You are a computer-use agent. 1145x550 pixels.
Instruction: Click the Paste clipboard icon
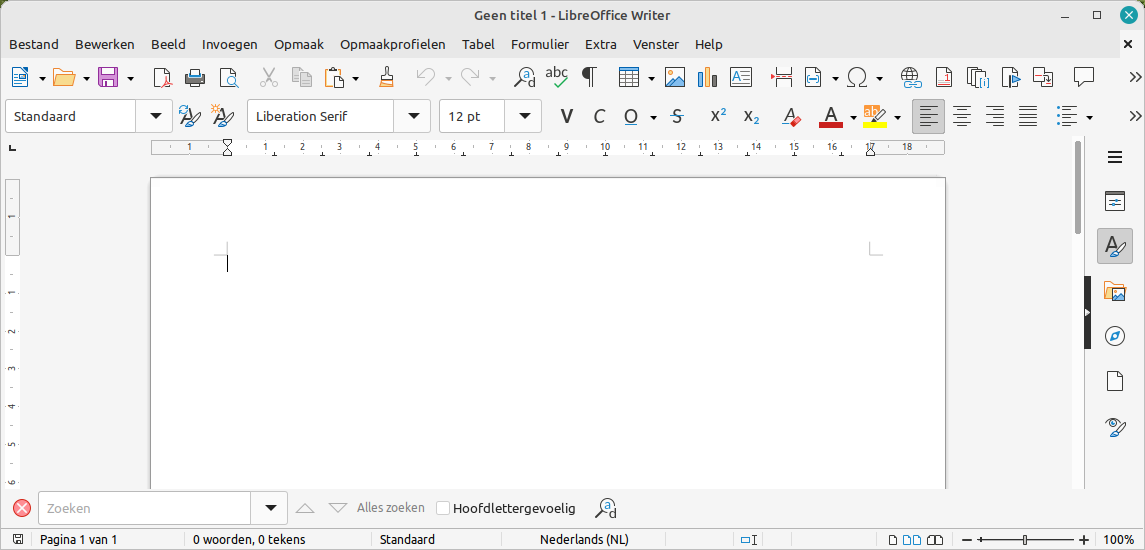click(334, 77)
